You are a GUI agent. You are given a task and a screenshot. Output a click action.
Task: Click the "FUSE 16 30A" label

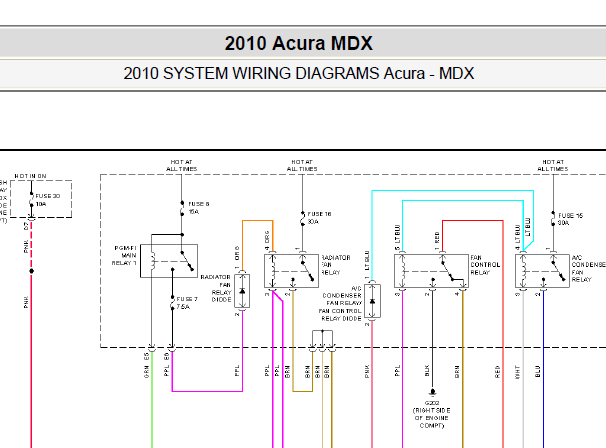319,218
